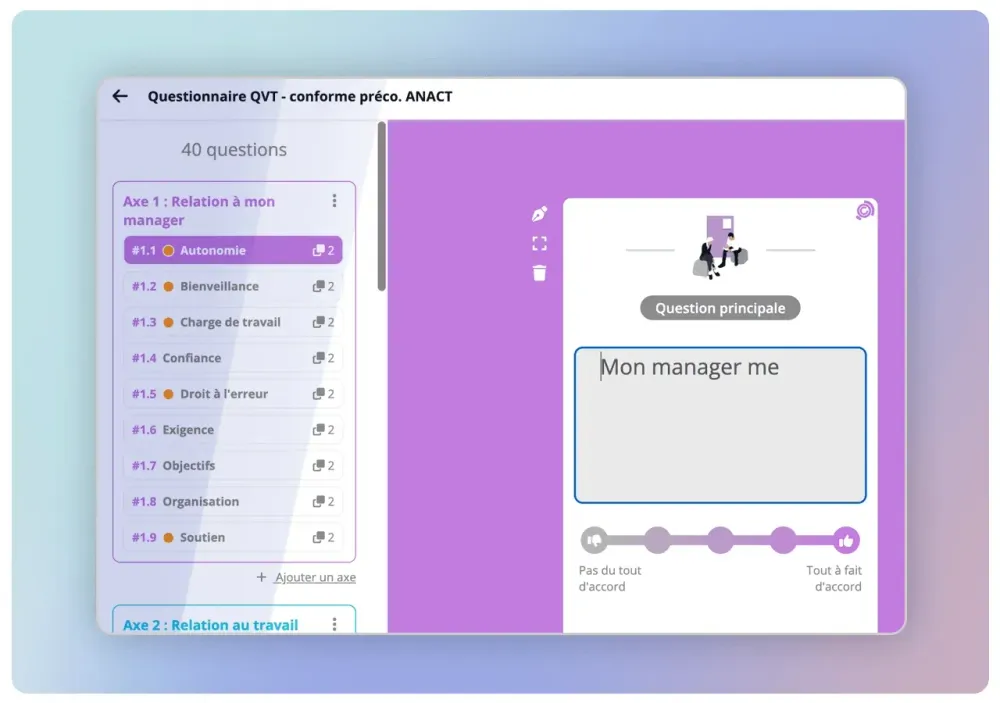1000x703 pixels.
Task: Choose question #1.7 Objectifs
Action: coord(233,466)
